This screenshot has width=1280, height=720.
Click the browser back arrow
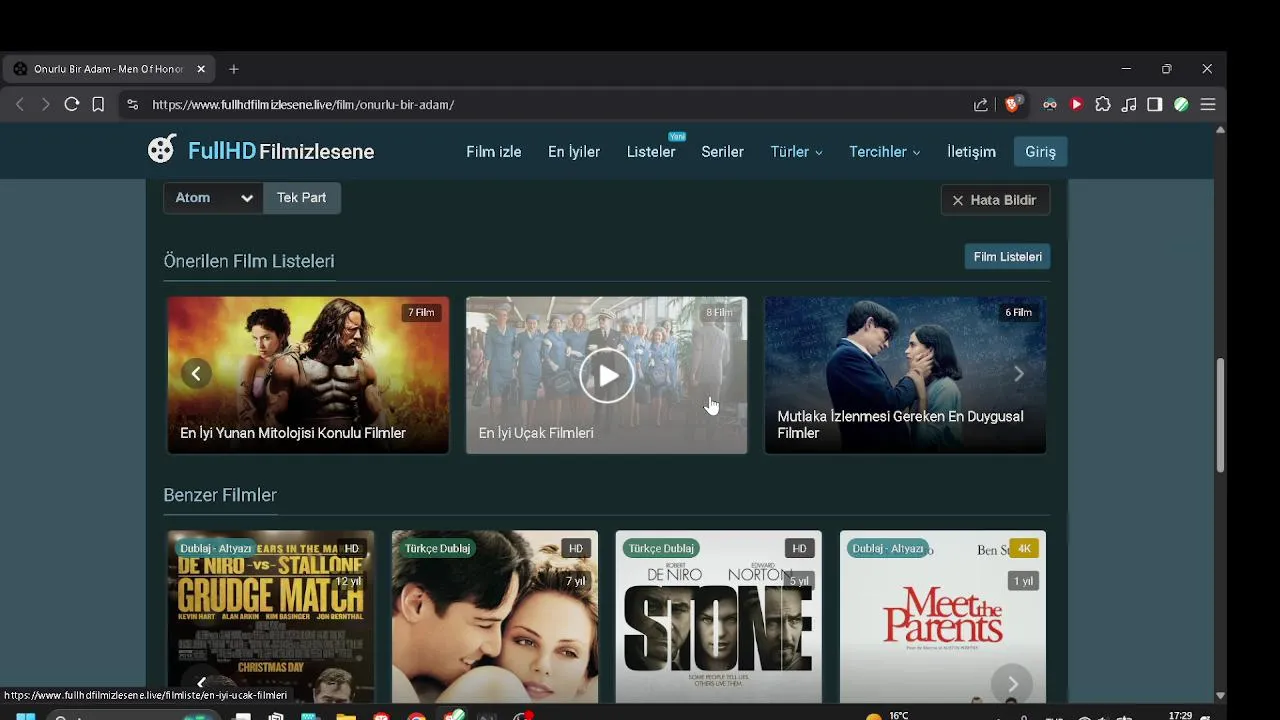[20, 104]
